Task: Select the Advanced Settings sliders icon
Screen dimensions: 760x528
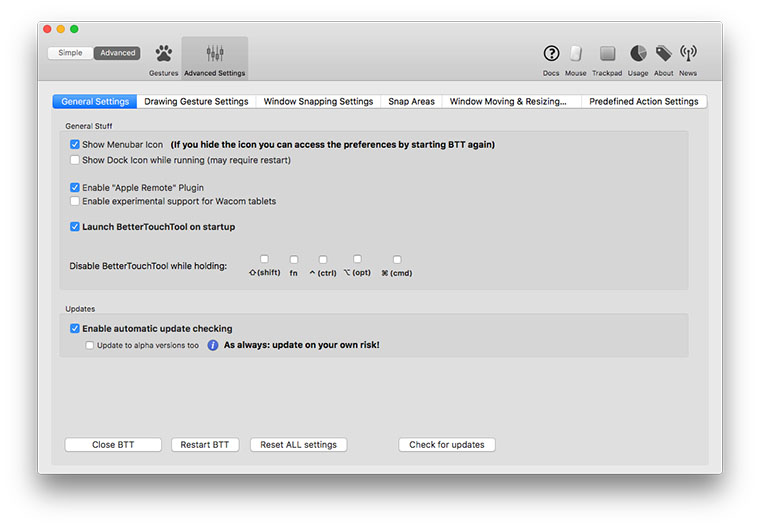Action: [x=215, y=53]
